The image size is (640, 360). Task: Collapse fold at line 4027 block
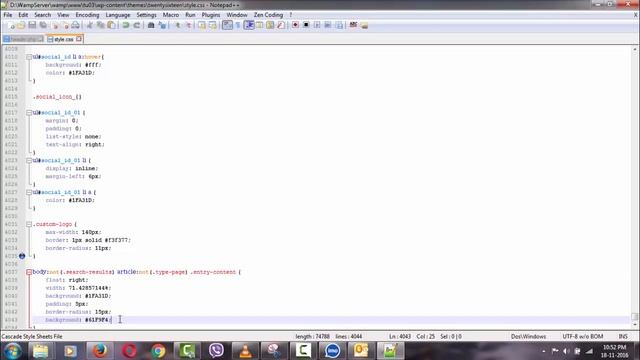coord(29,192)
